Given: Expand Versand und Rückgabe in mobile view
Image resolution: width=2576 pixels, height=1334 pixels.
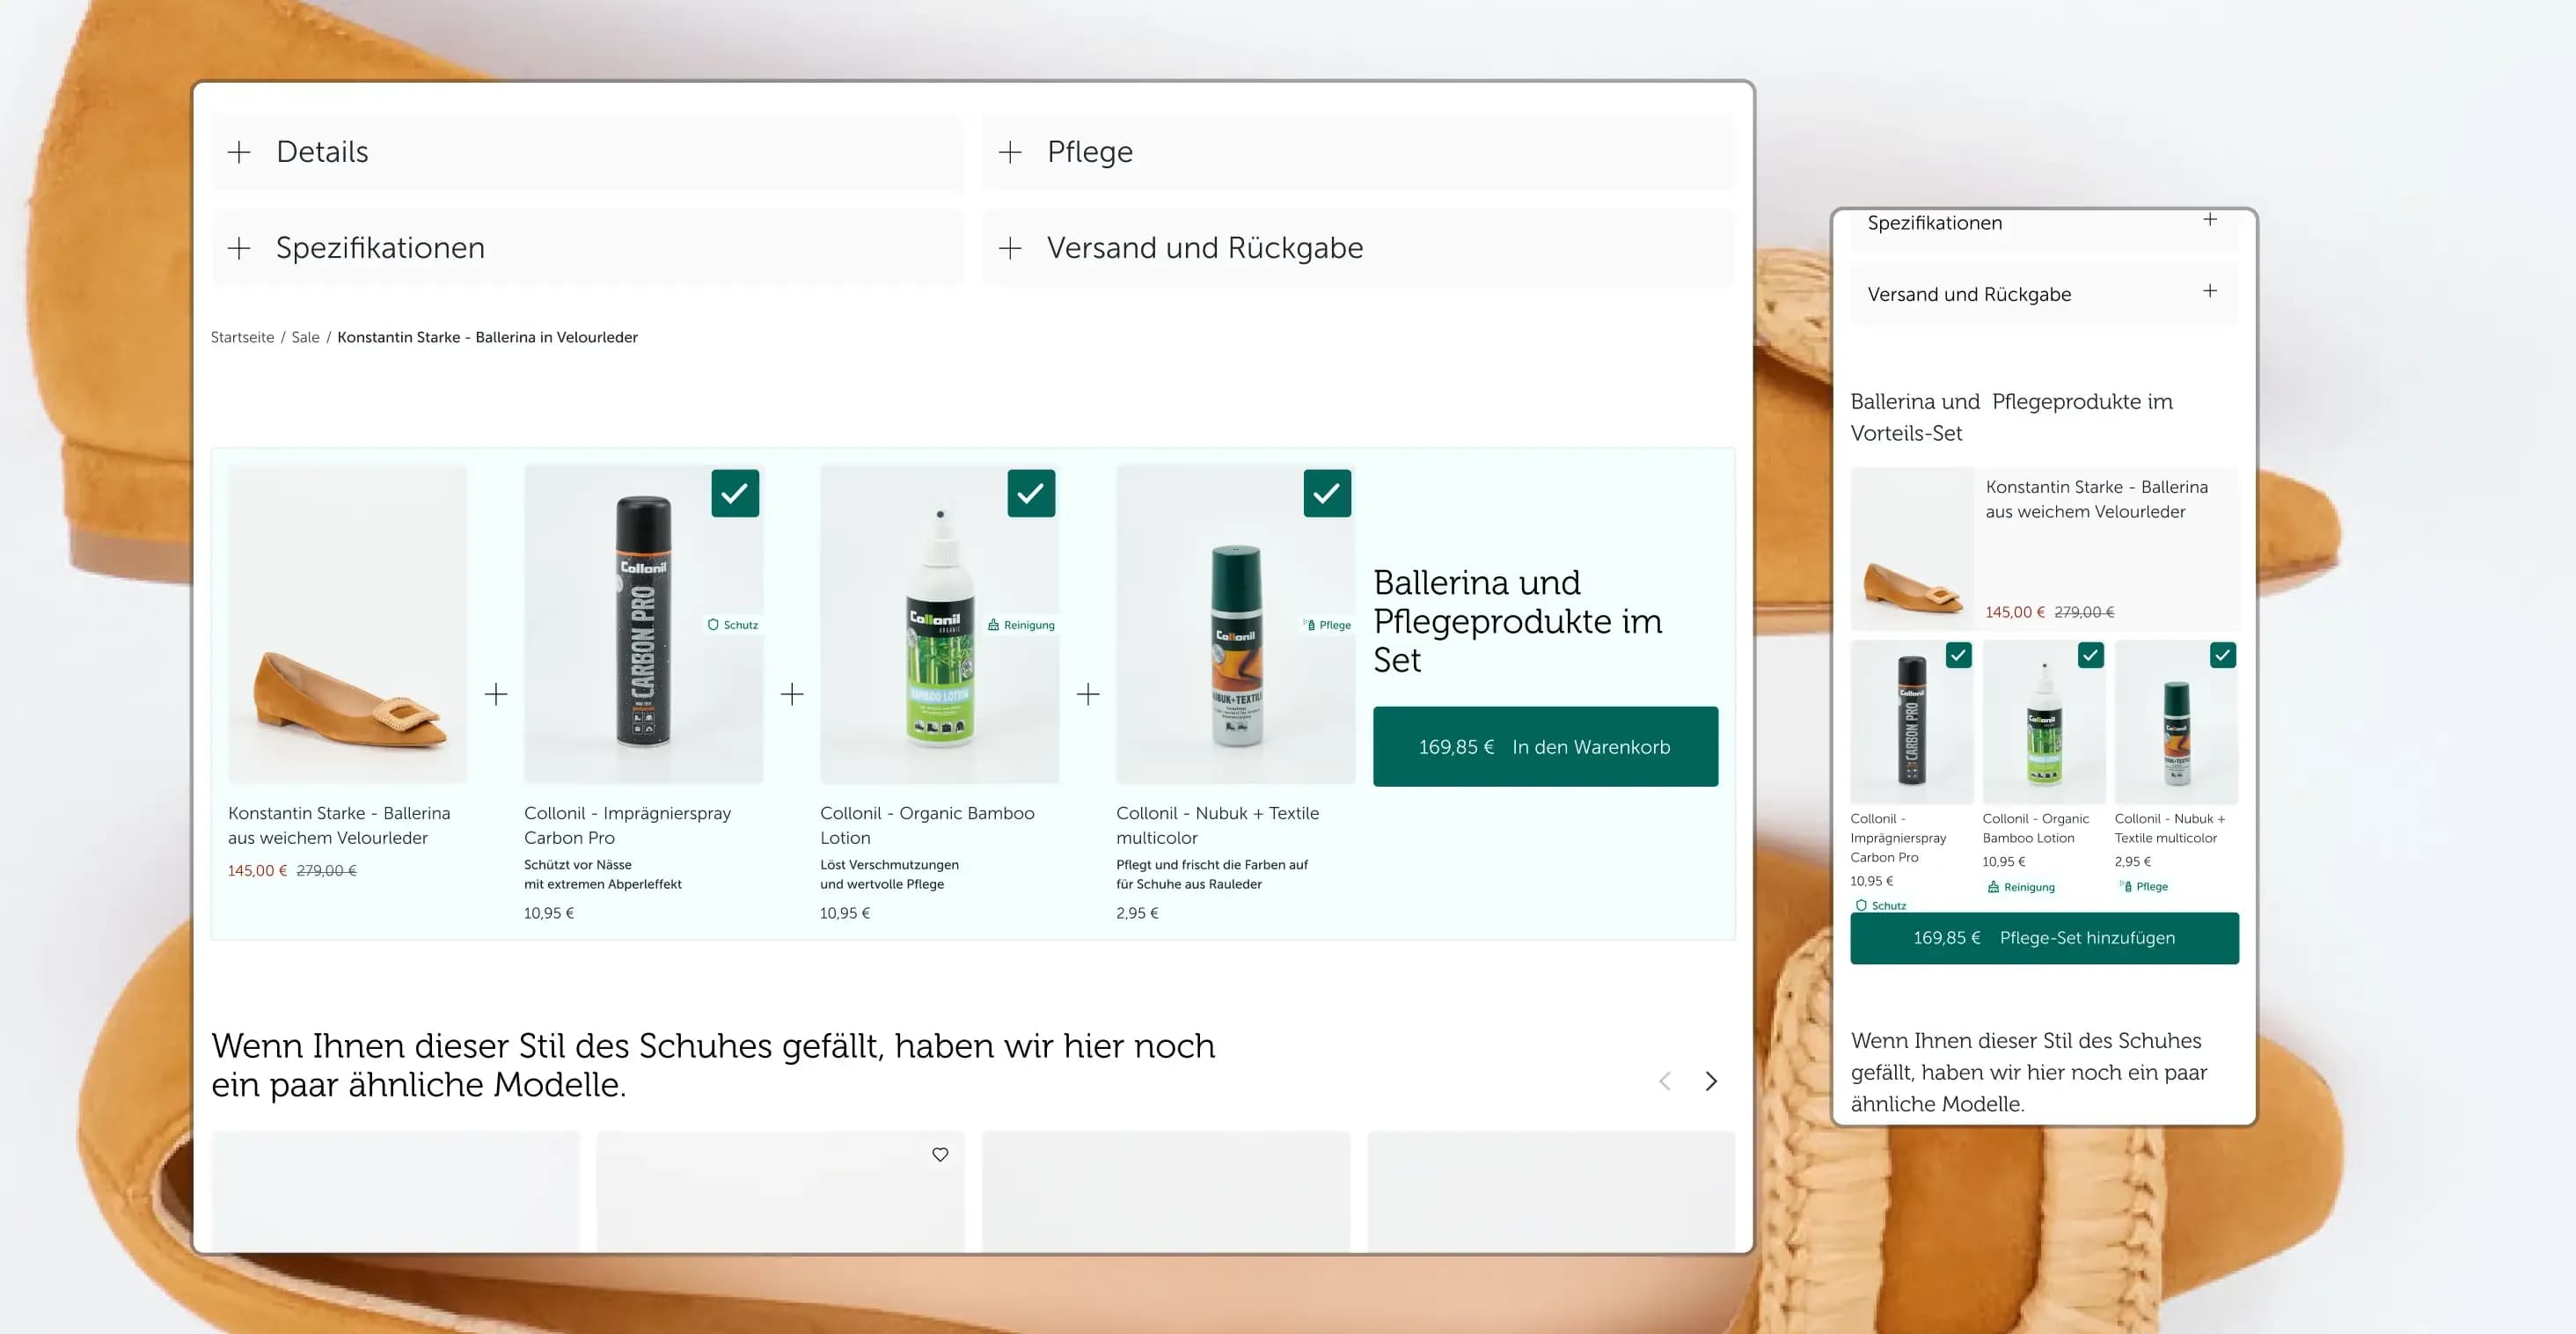Looking at the screenshot, I should tap(2043, 294).
